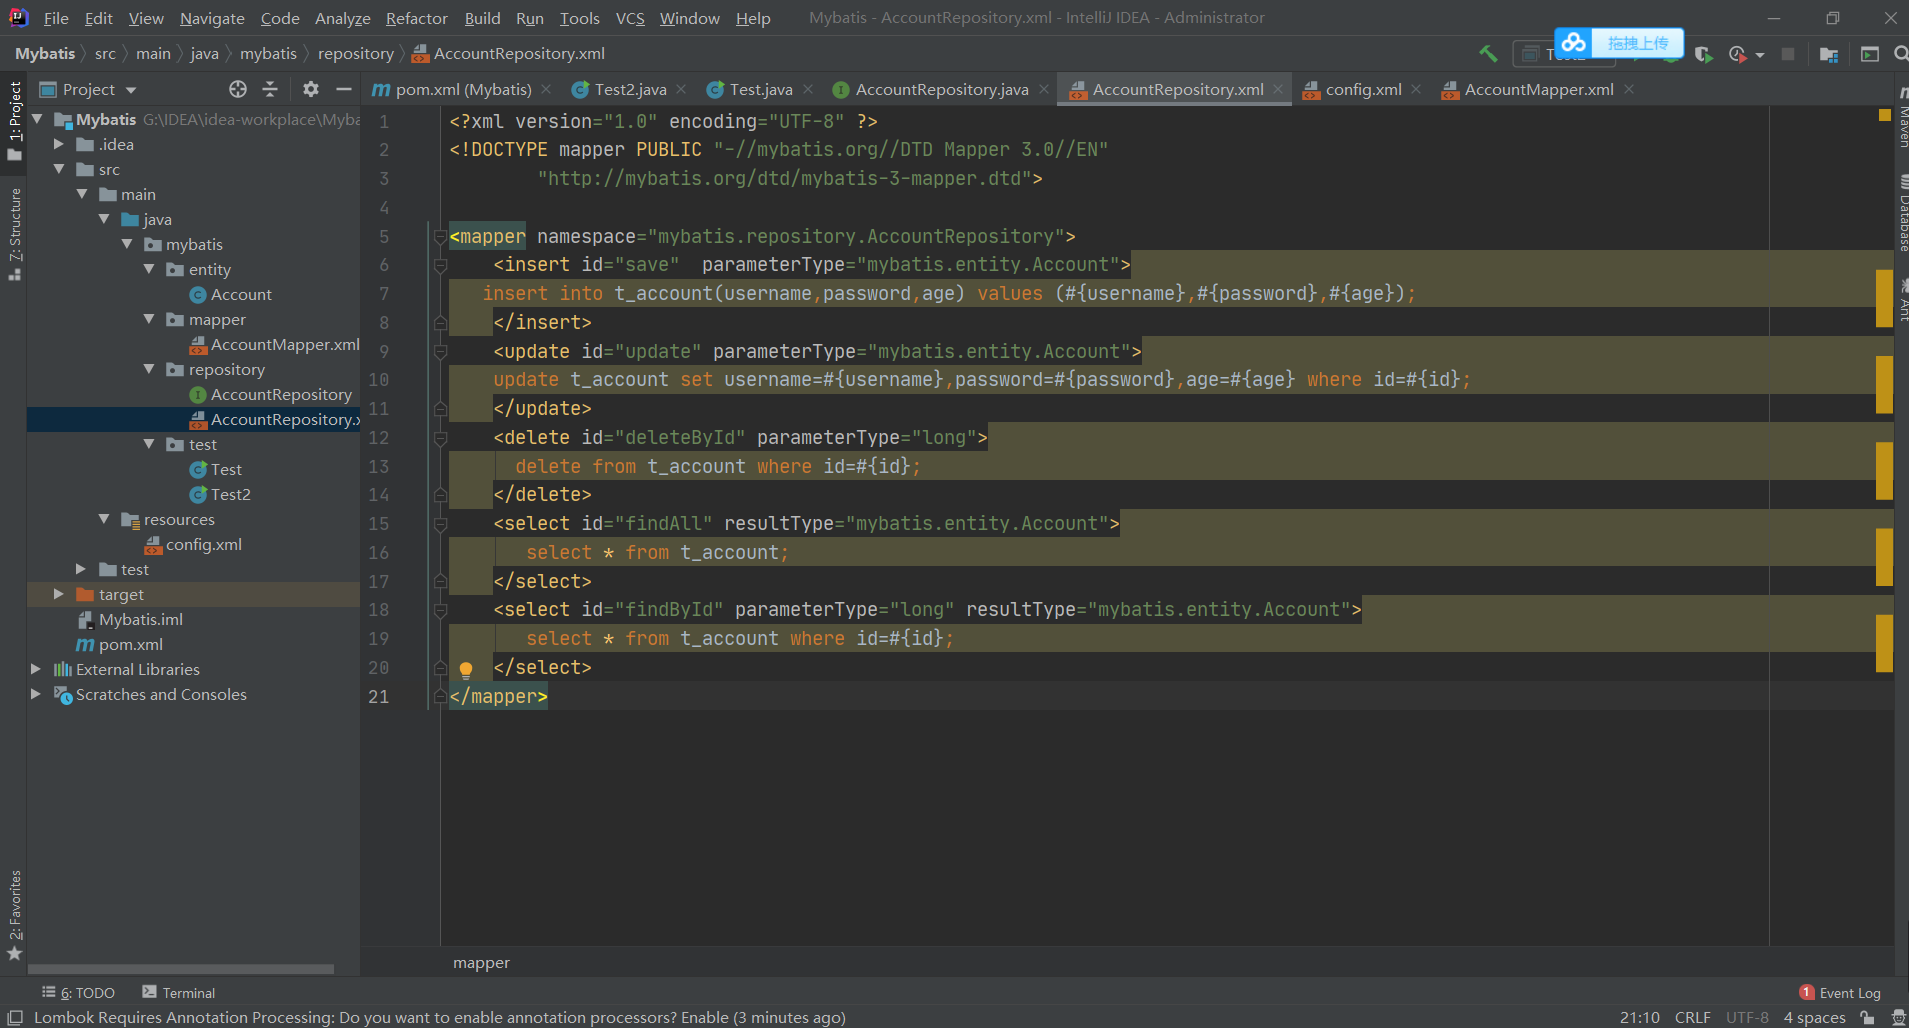1909x1028 pixels.
Task: Click Collapse All icon in Project panel
Action: coord(270,89)
